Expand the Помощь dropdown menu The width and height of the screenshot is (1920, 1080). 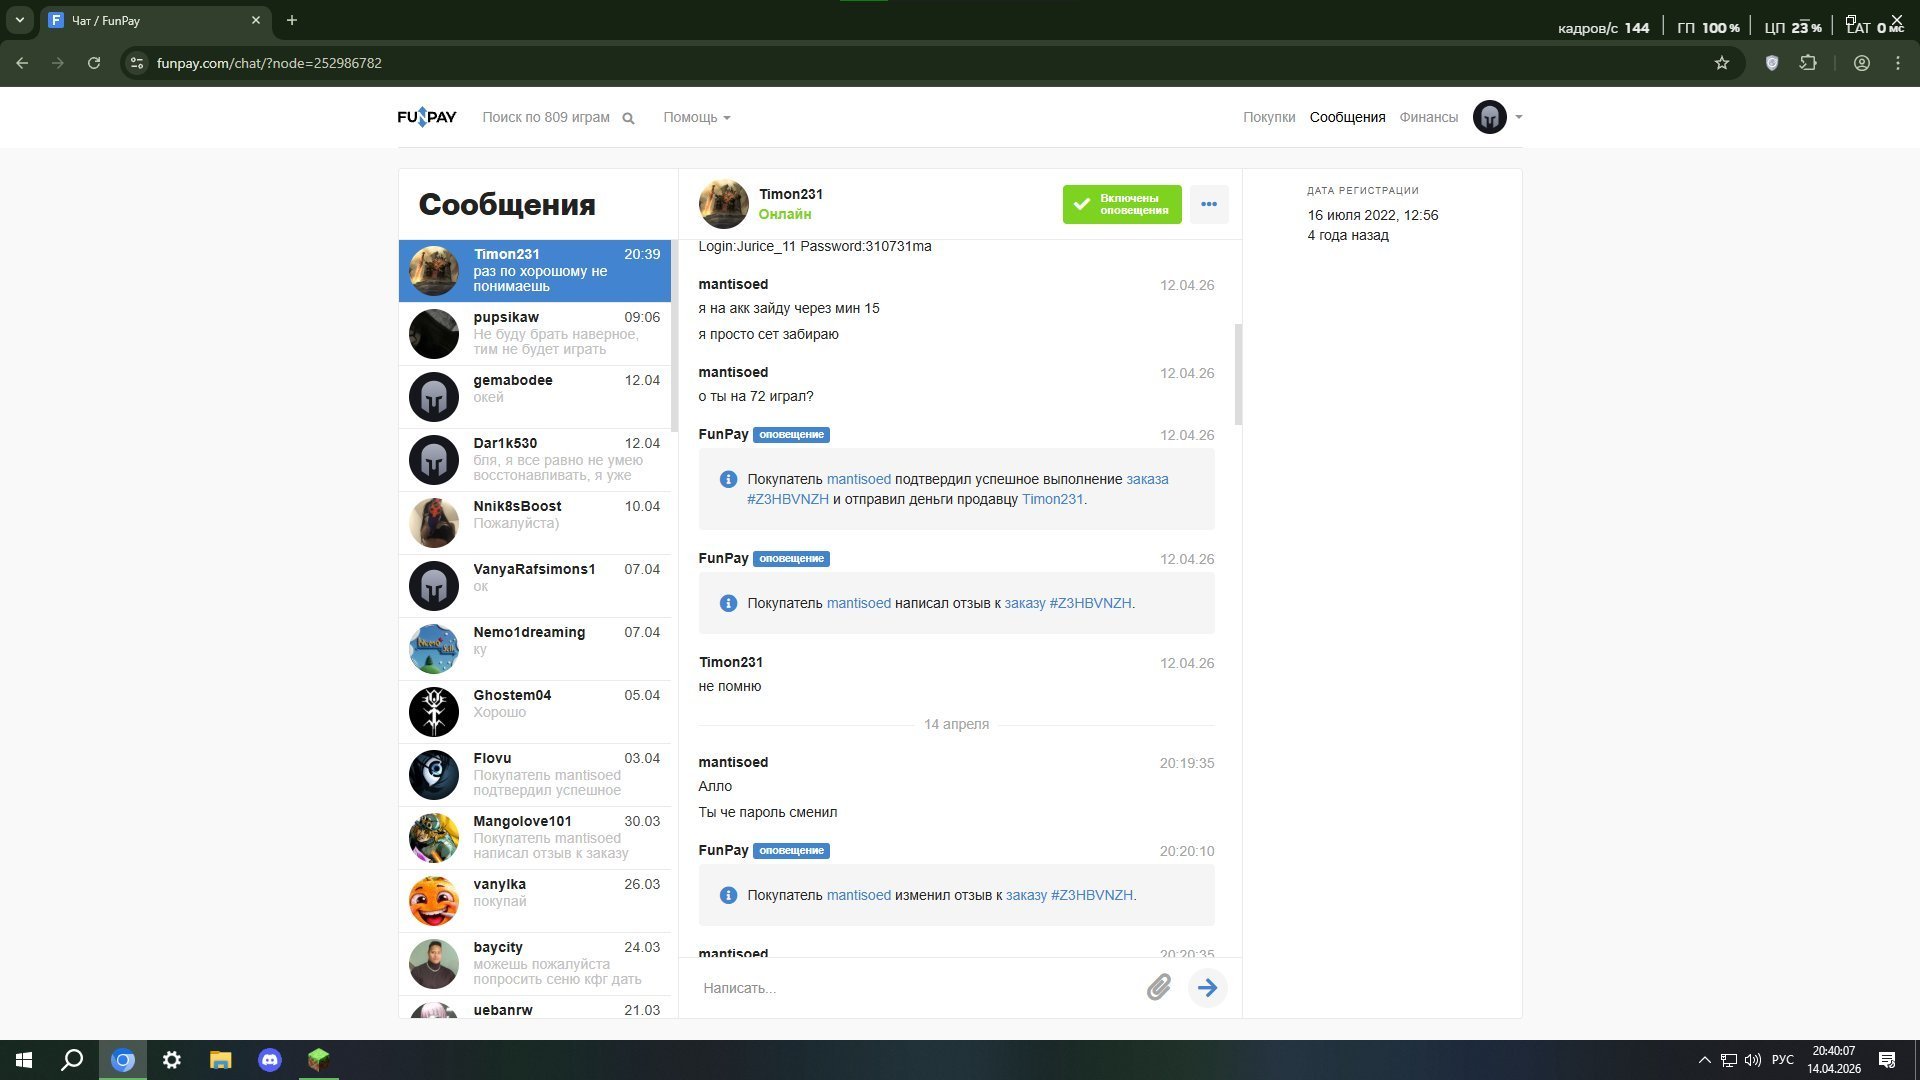click(x=696, y=117)
